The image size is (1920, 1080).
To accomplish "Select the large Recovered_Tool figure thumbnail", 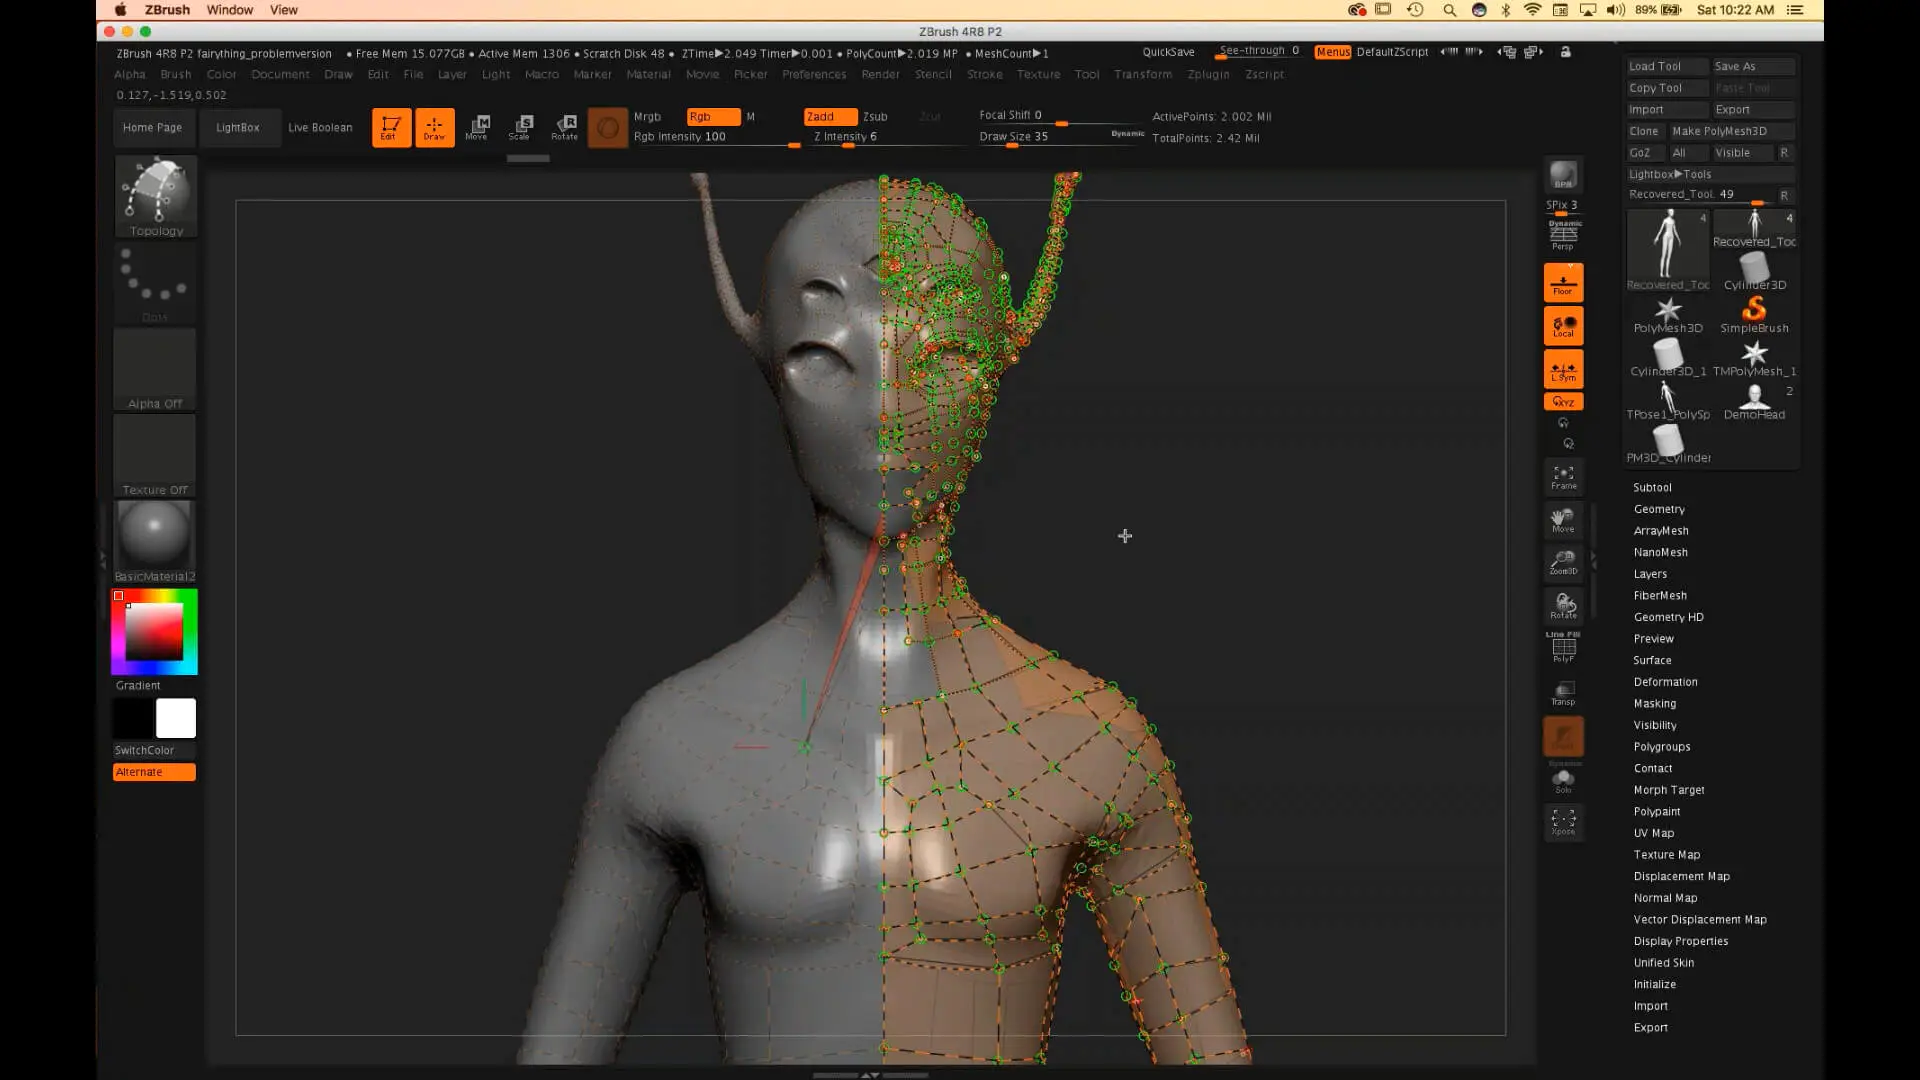I will pos(1668,249).
